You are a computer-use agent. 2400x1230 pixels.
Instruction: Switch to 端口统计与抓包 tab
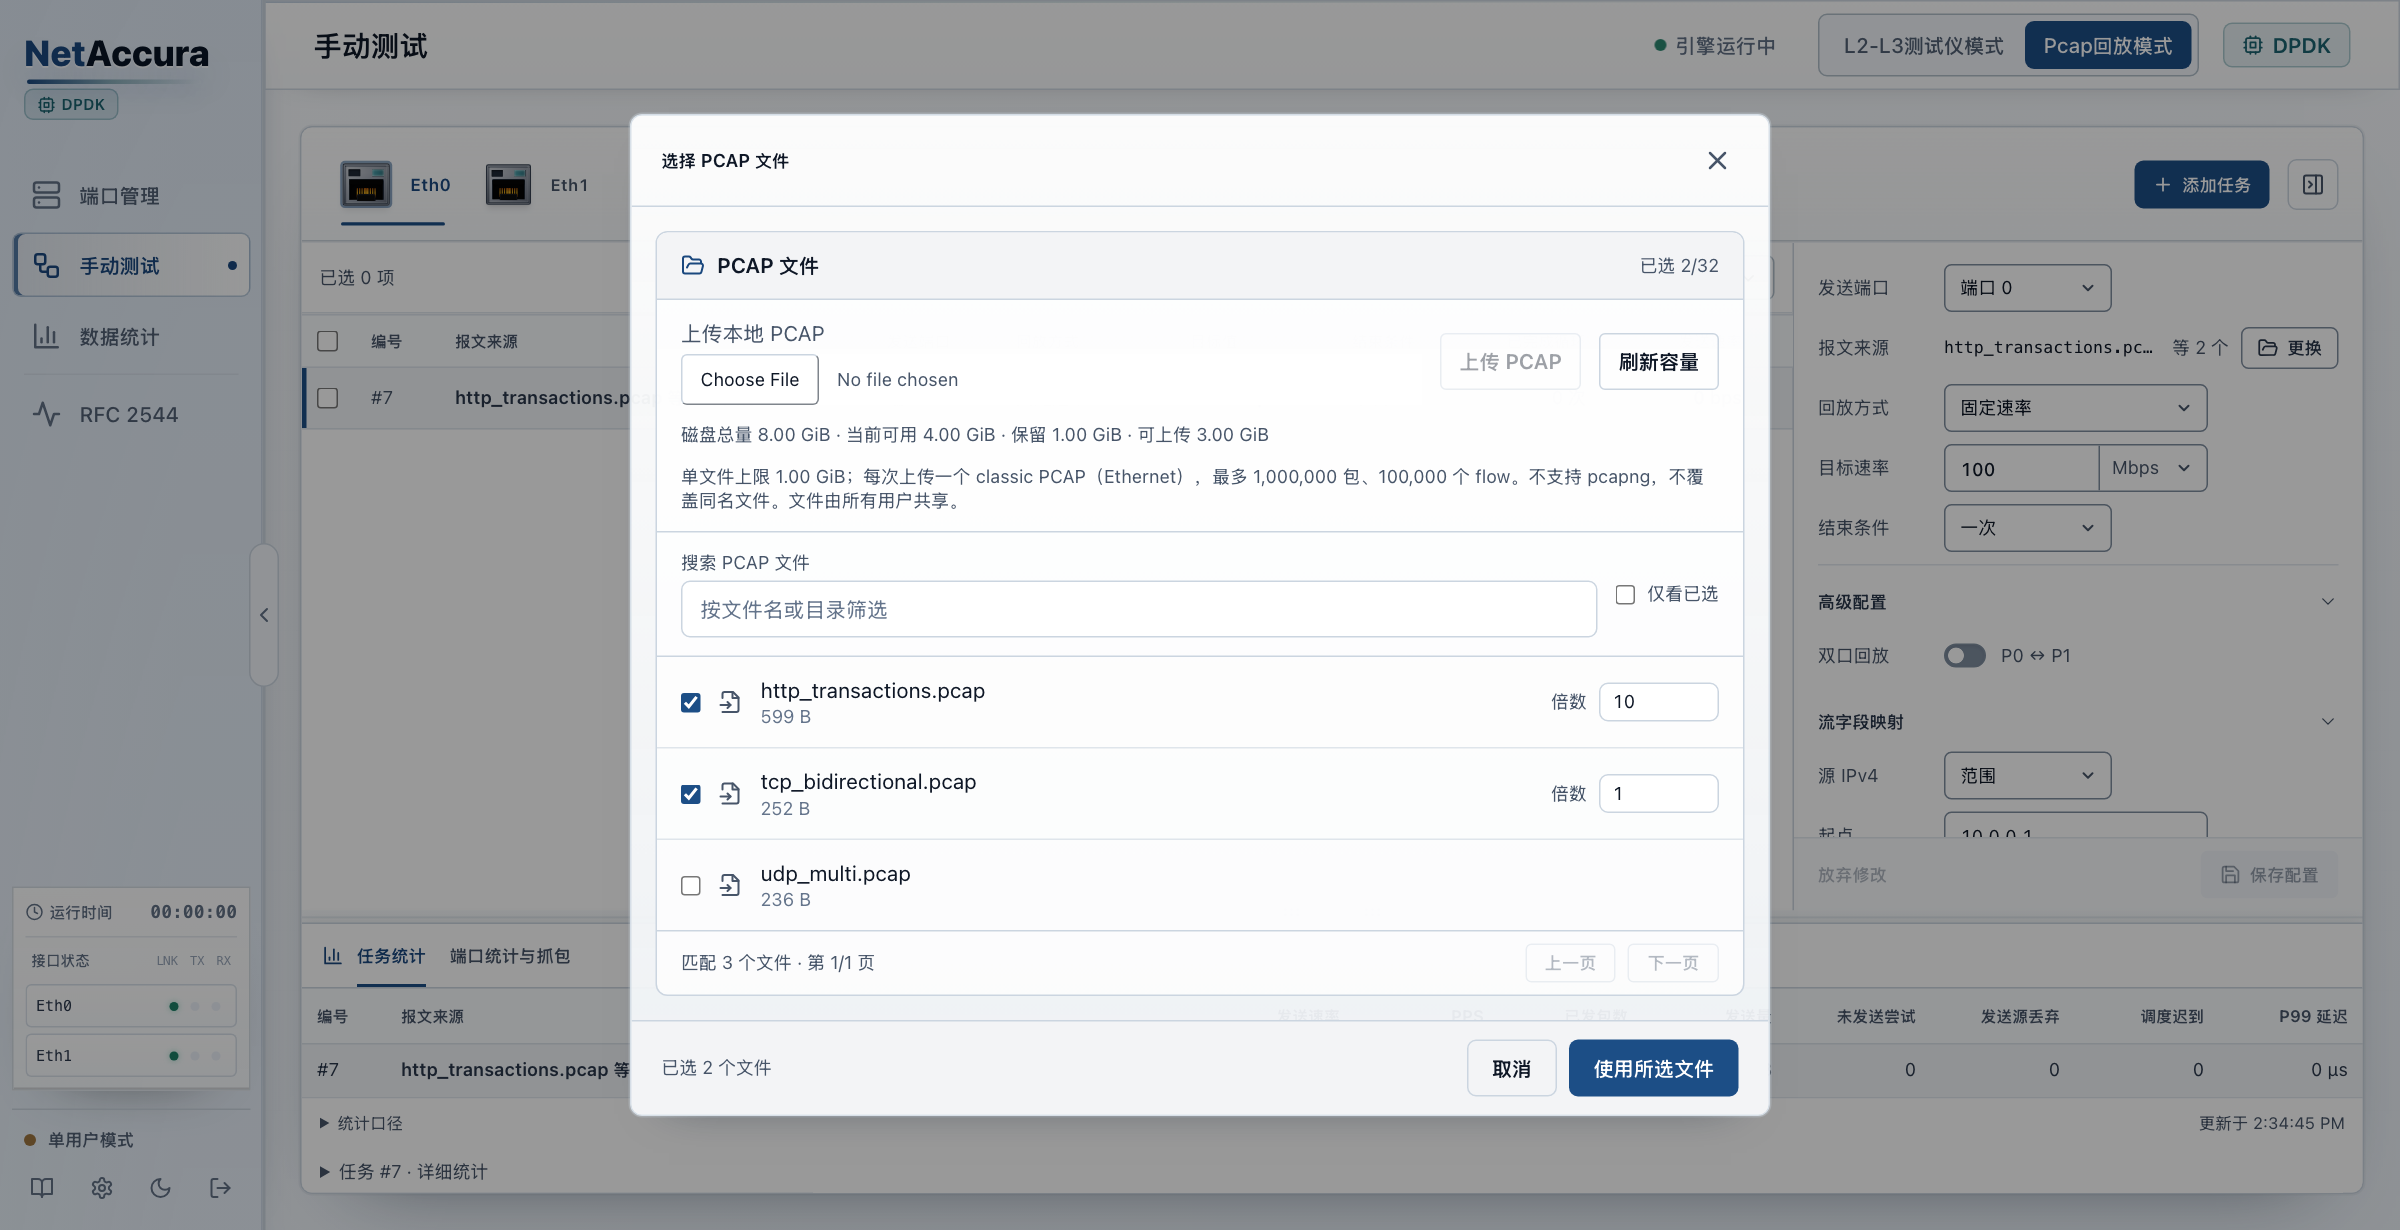(x=510, y=956)
